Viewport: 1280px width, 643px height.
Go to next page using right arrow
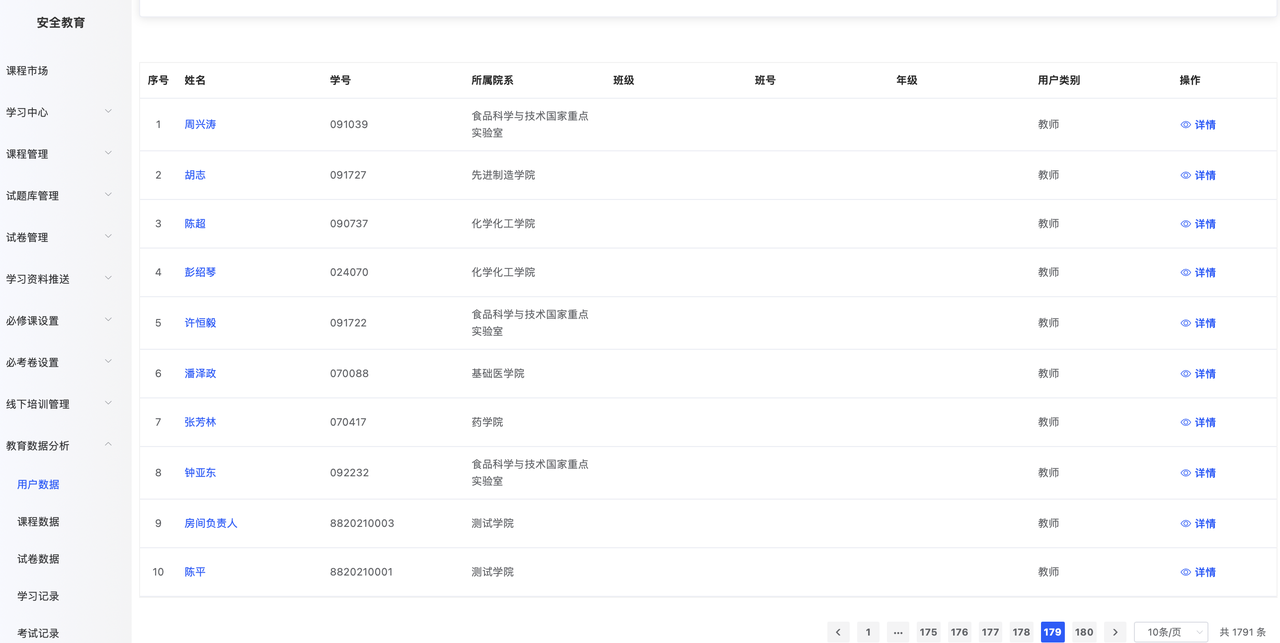click(1115, 632)
